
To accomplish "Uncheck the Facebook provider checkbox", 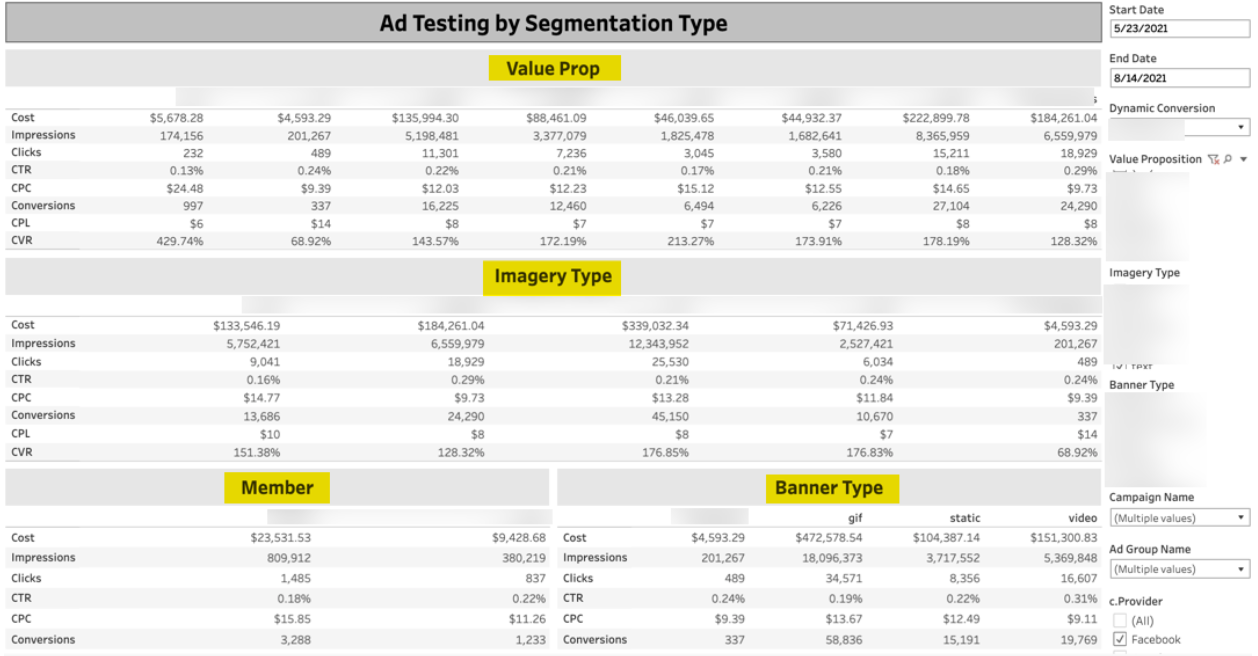I will click(x=1120, y=640).
